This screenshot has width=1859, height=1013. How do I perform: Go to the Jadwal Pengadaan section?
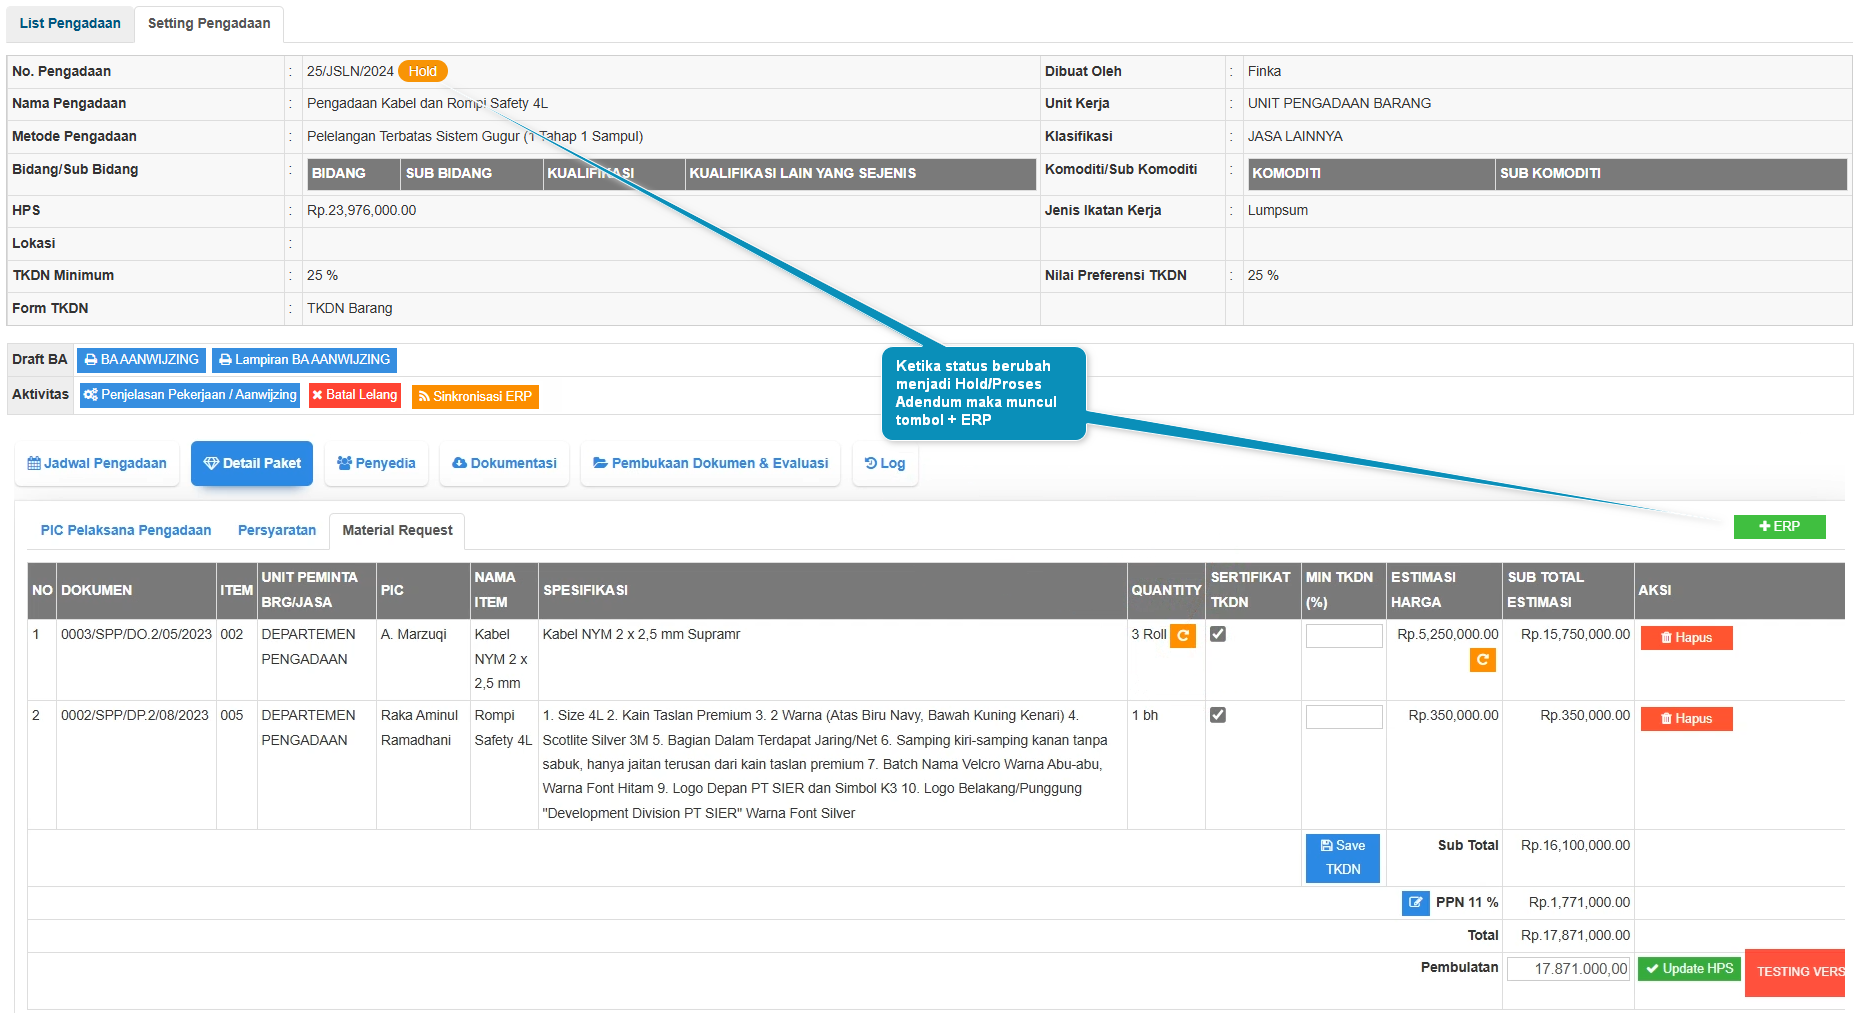(x=97, y=464)
